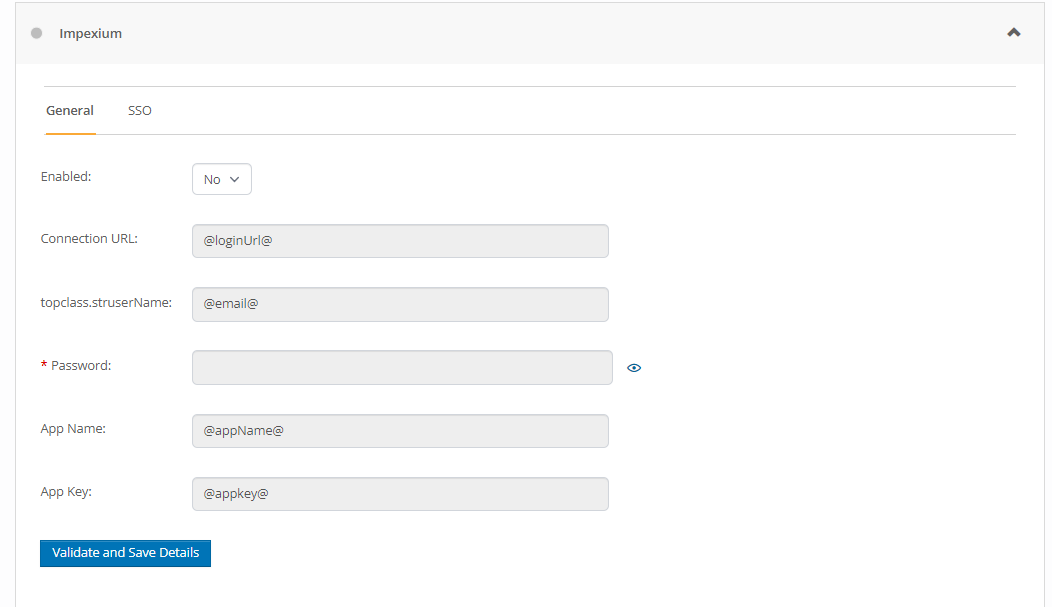Click the "Connection URL:" label text
Image resolution: width=1052 pixels, height=607 pixels.
[89, 239]
